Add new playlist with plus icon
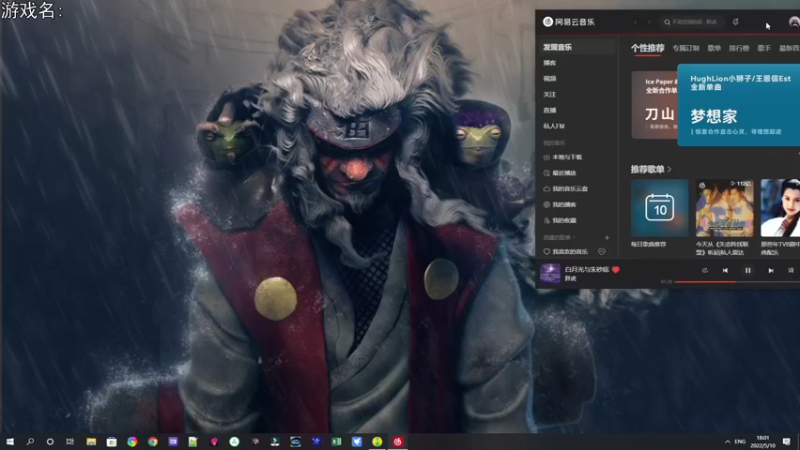This screenshot has height=450, width=800. 607,238
